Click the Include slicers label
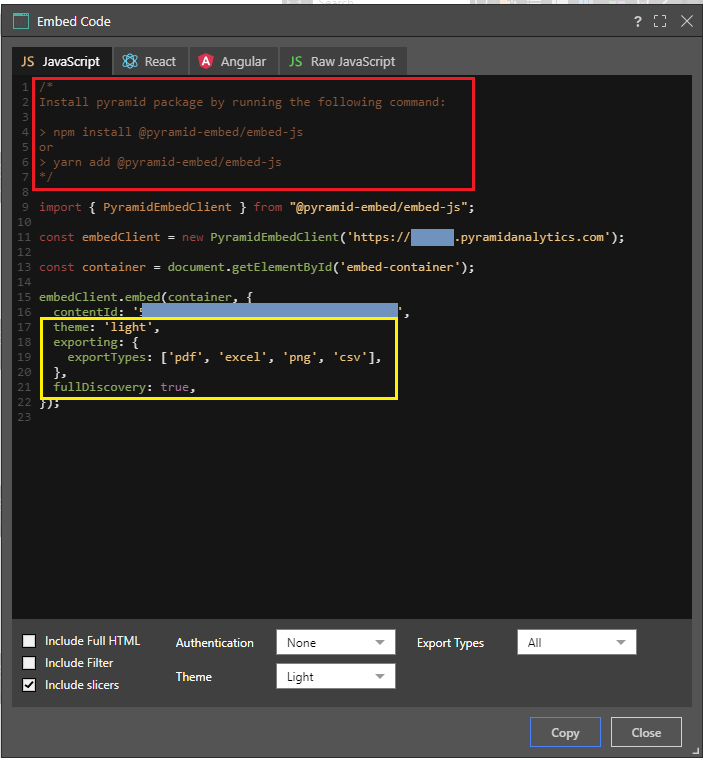This screenshot has height=758, width=703. click(82, 685)
